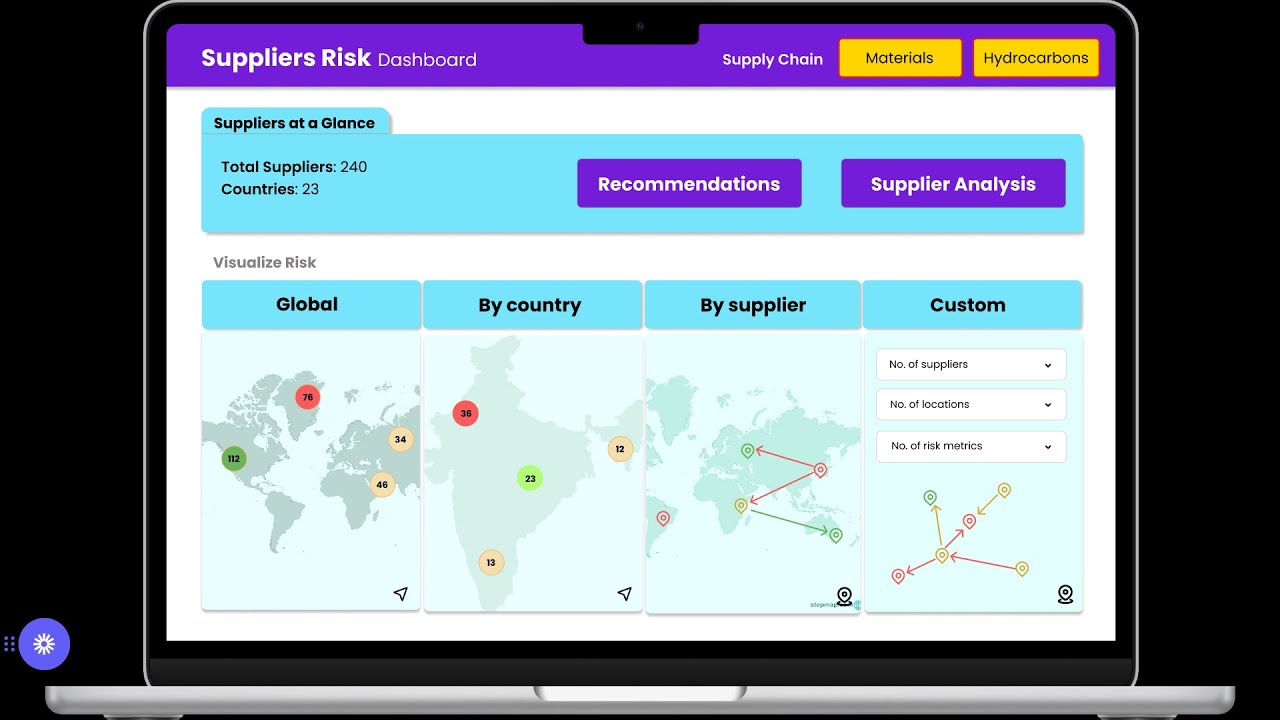Click the Countries: 23 text
This screenshot has height=720, width=1280.
[x=270, y=189]
